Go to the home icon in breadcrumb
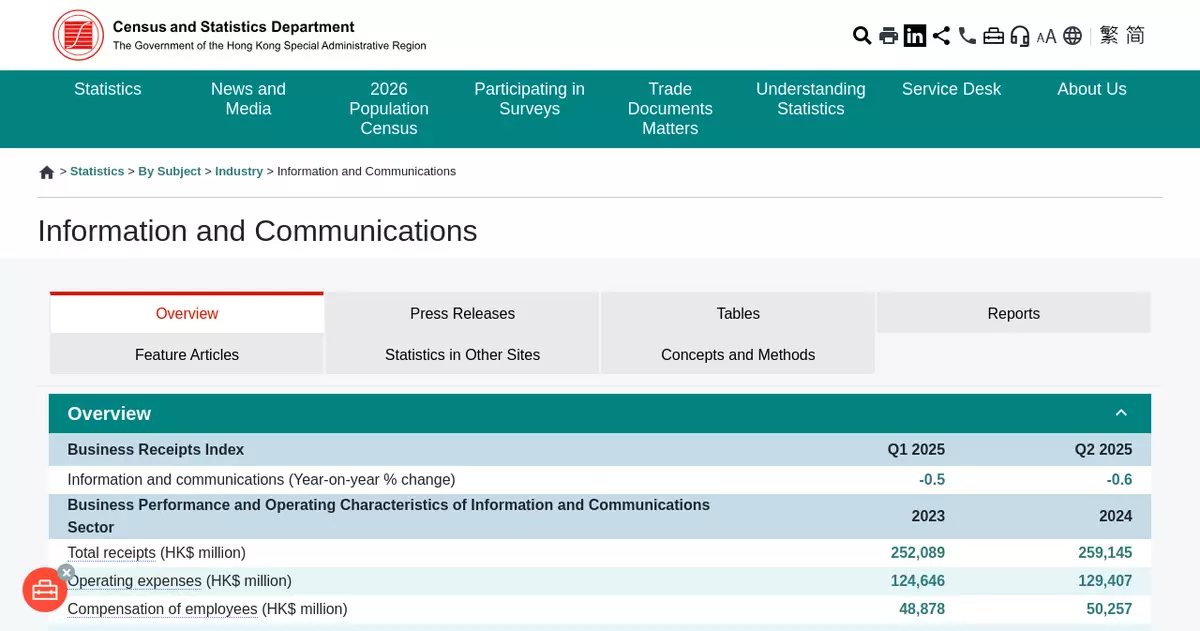Screen dimensions: 1200x631 [47, 172]
